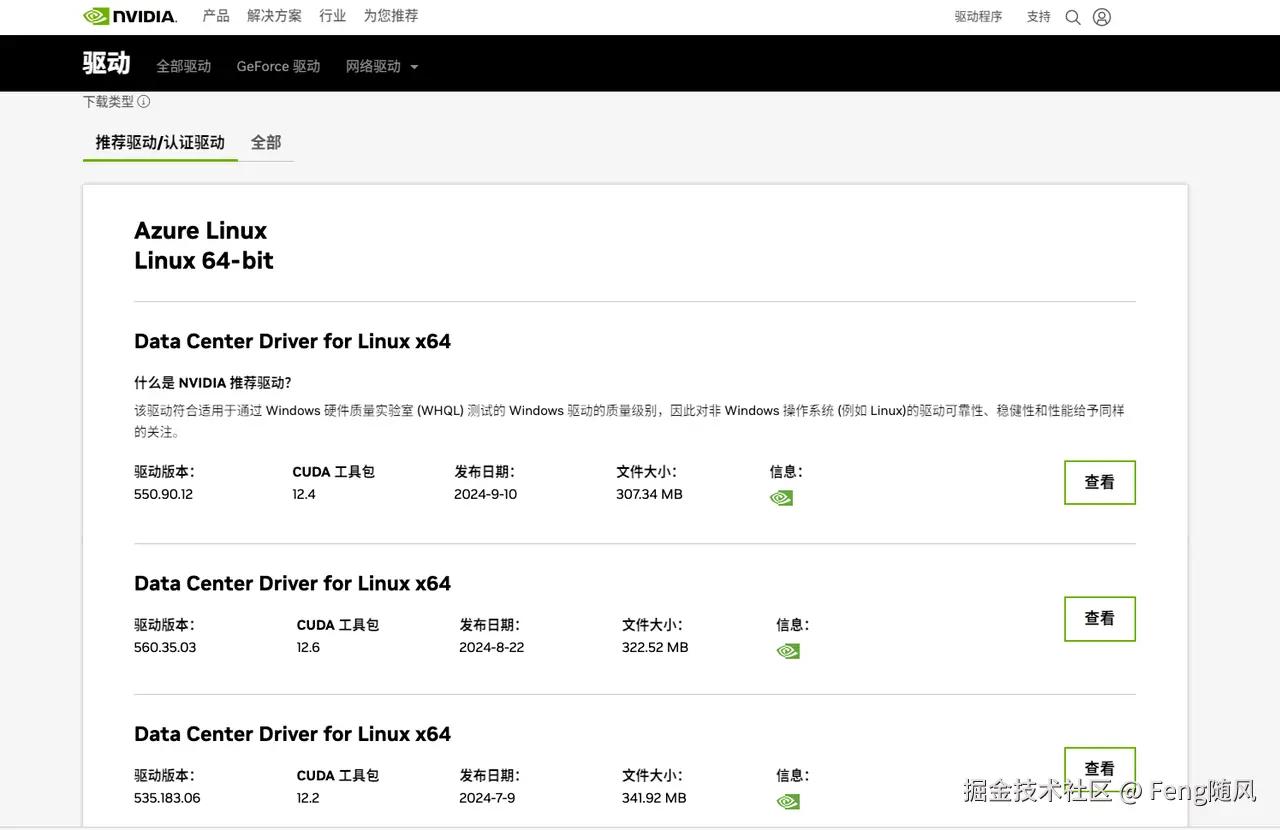Open the user account icon
The width and height of the screenshot is (1280, 830).
coord(1102,17)
